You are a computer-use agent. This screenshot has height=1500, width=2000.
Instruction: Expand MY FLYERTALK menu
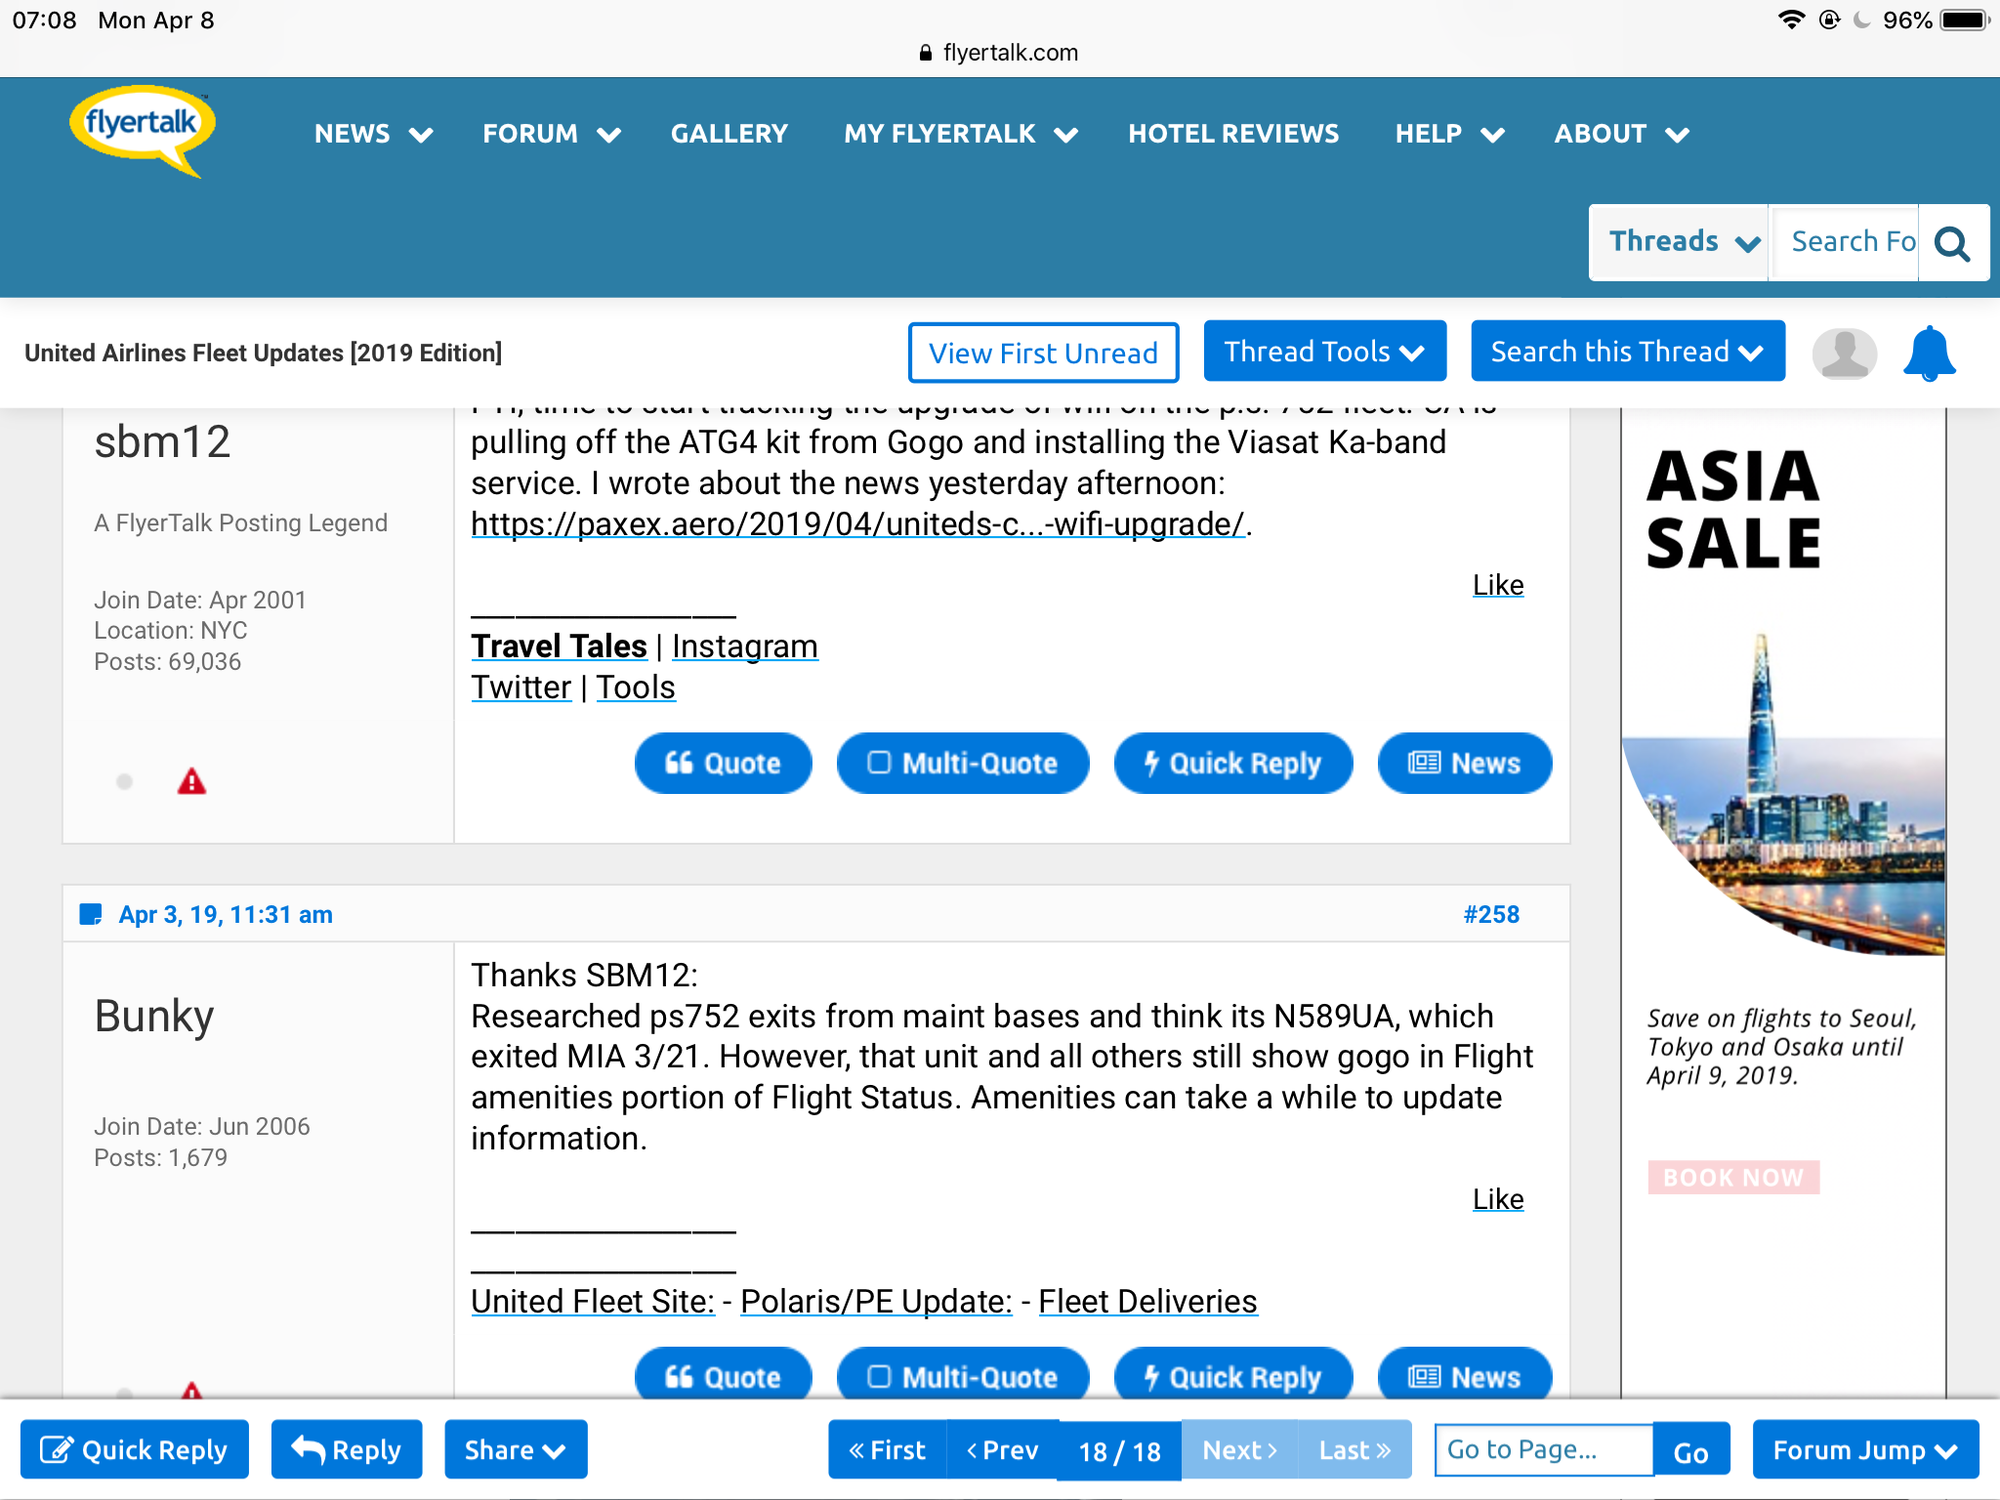click(x=960, y=134)
